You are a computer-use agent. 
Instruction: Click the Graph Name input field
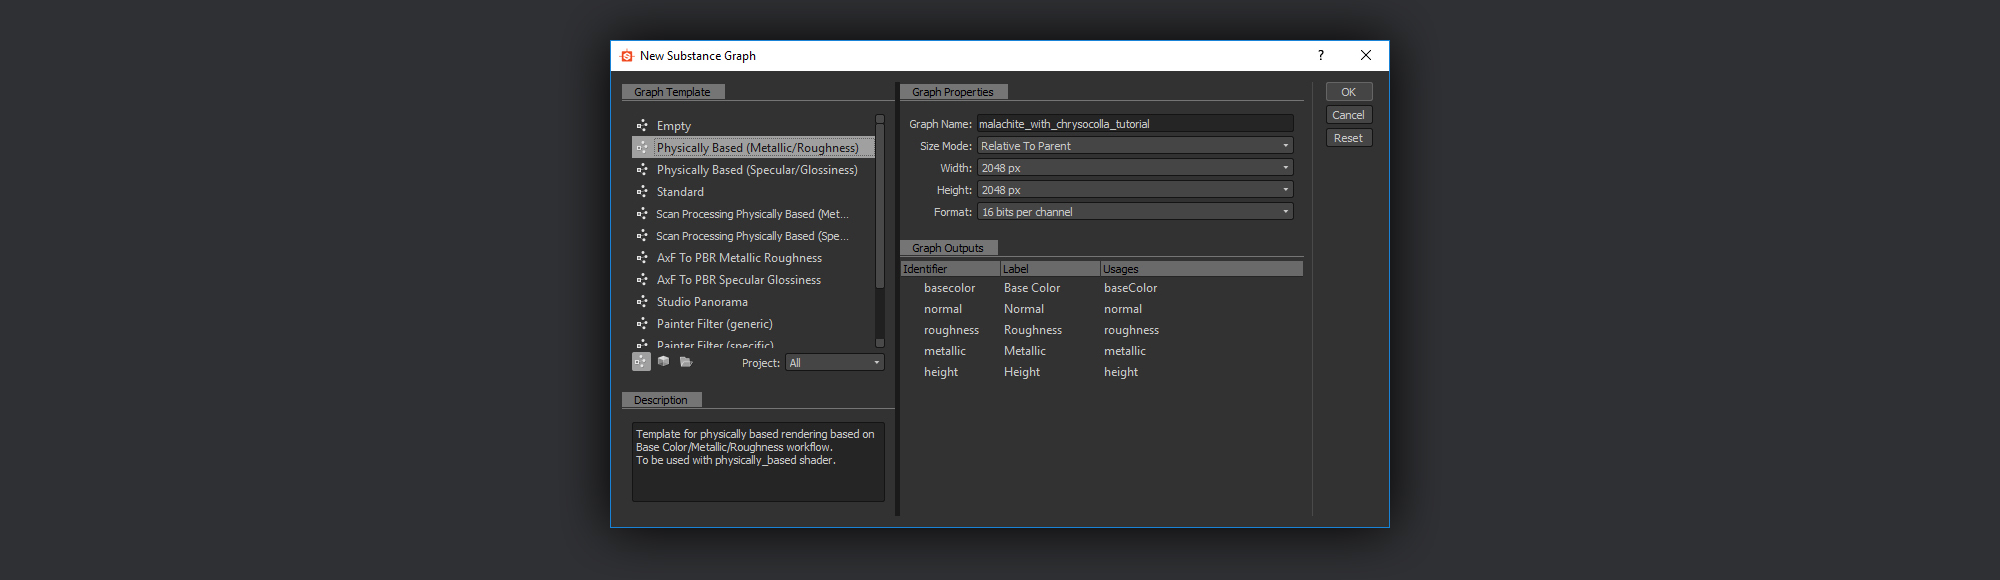[x=1135, y=124]
